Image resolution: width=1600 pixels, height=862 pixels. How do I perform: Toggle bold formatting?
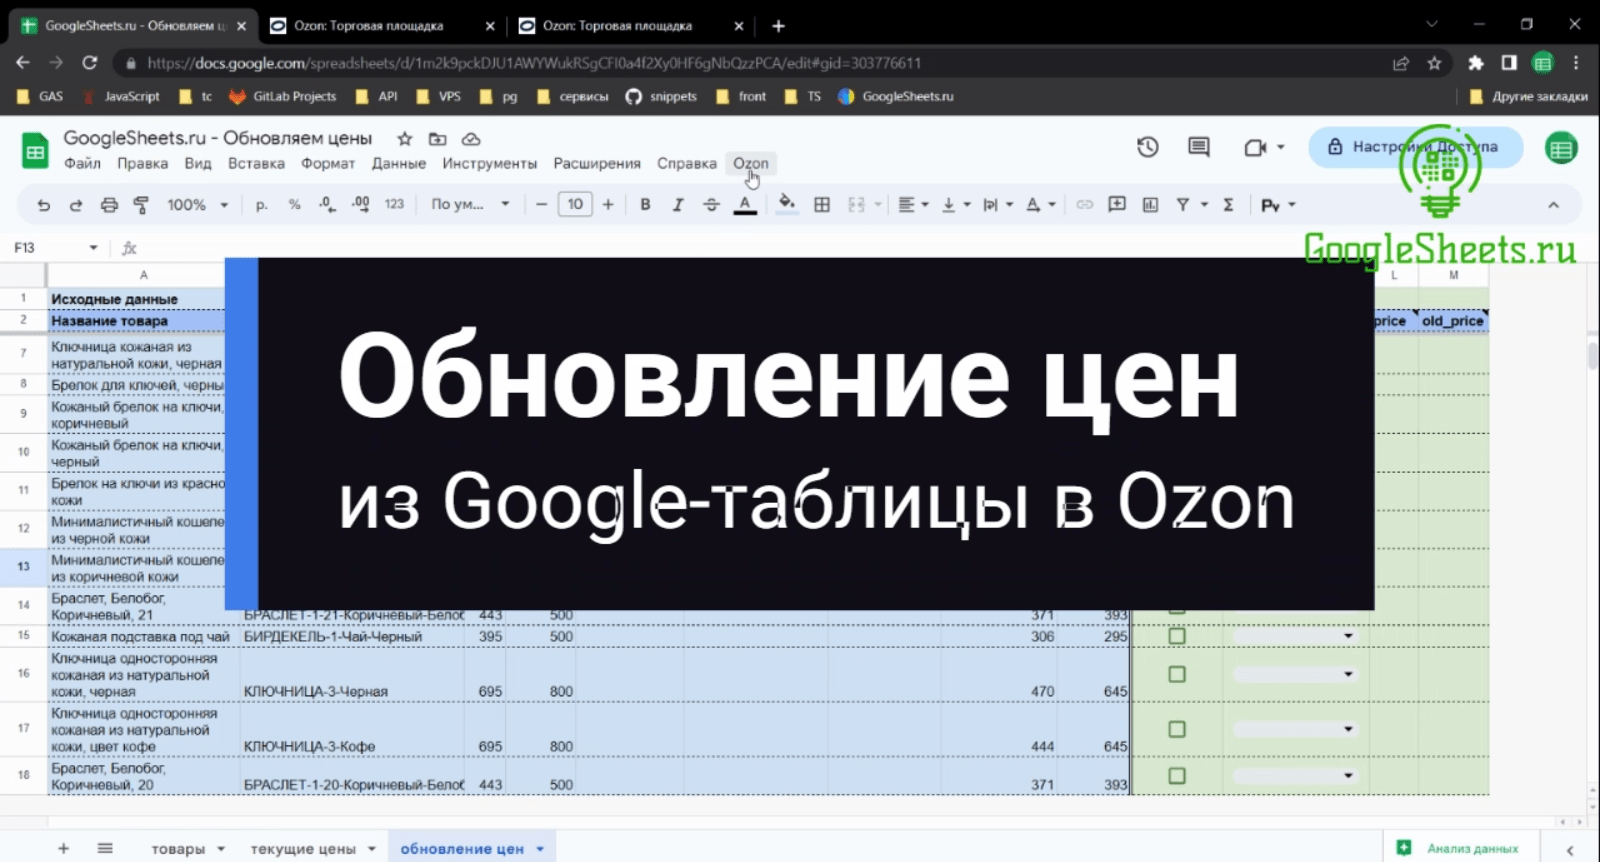pos(645,205)
